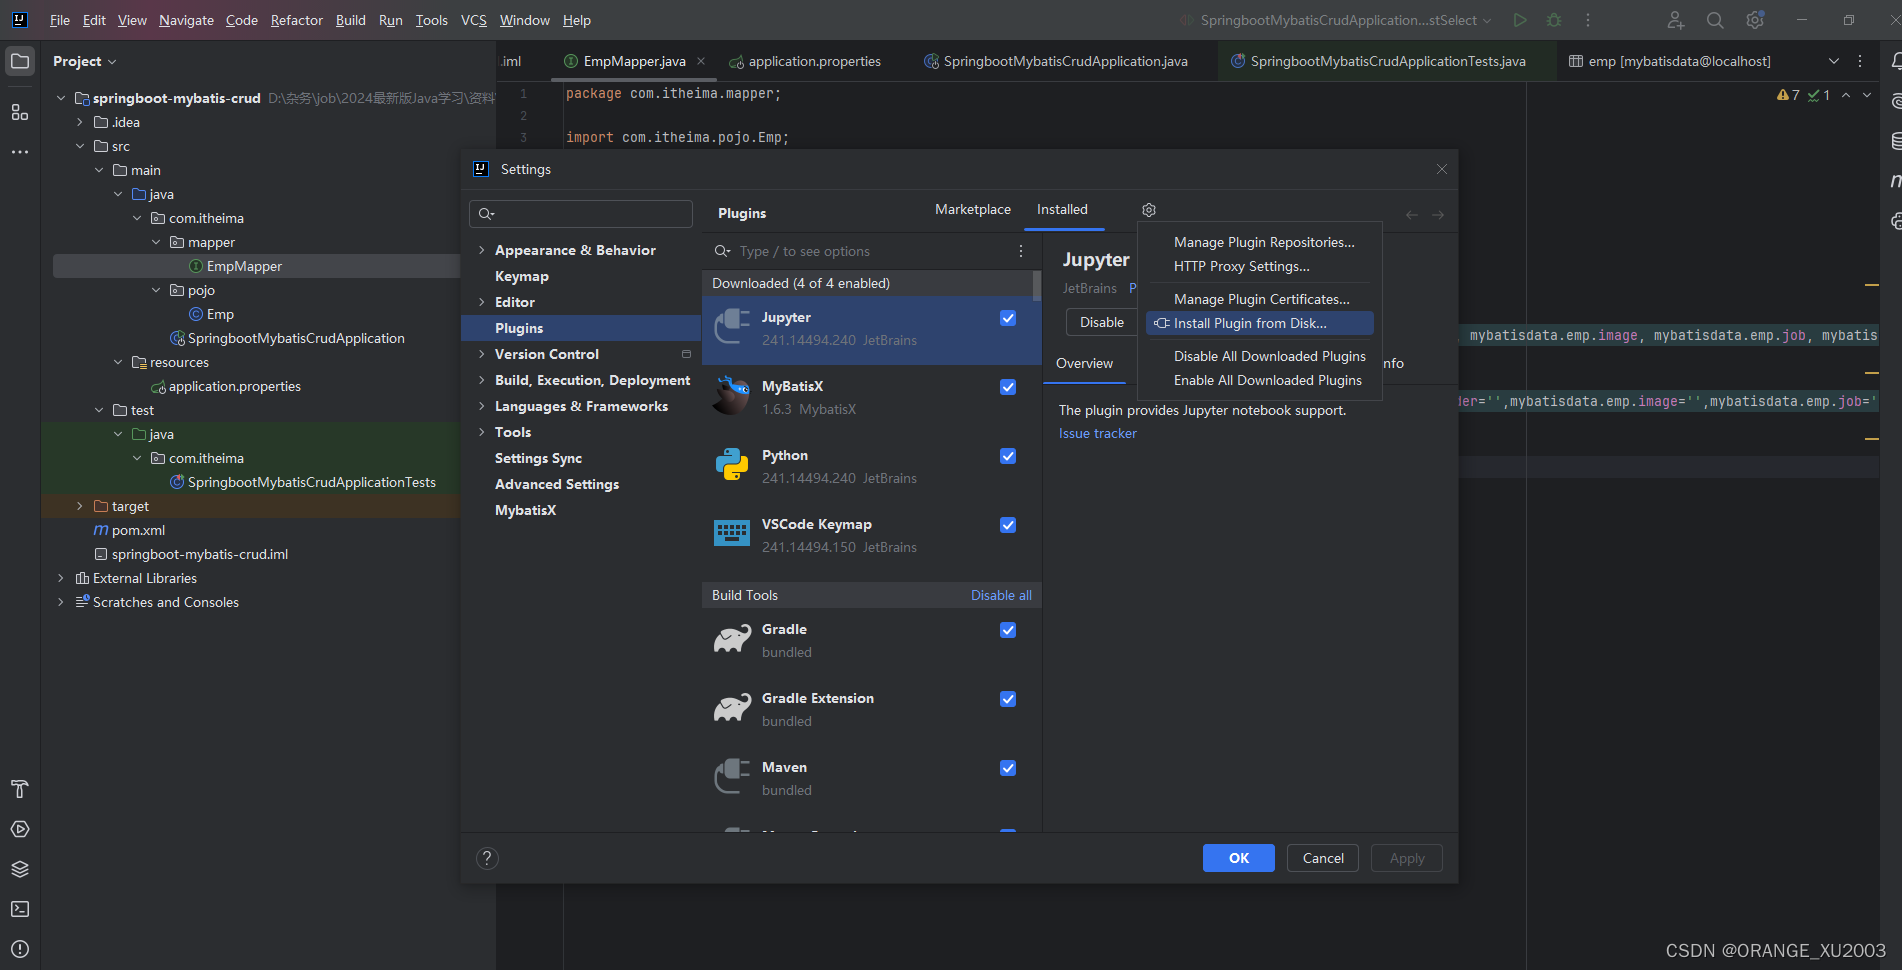
Task: Open the application.properties editor tab
Action: coord(805,61)
